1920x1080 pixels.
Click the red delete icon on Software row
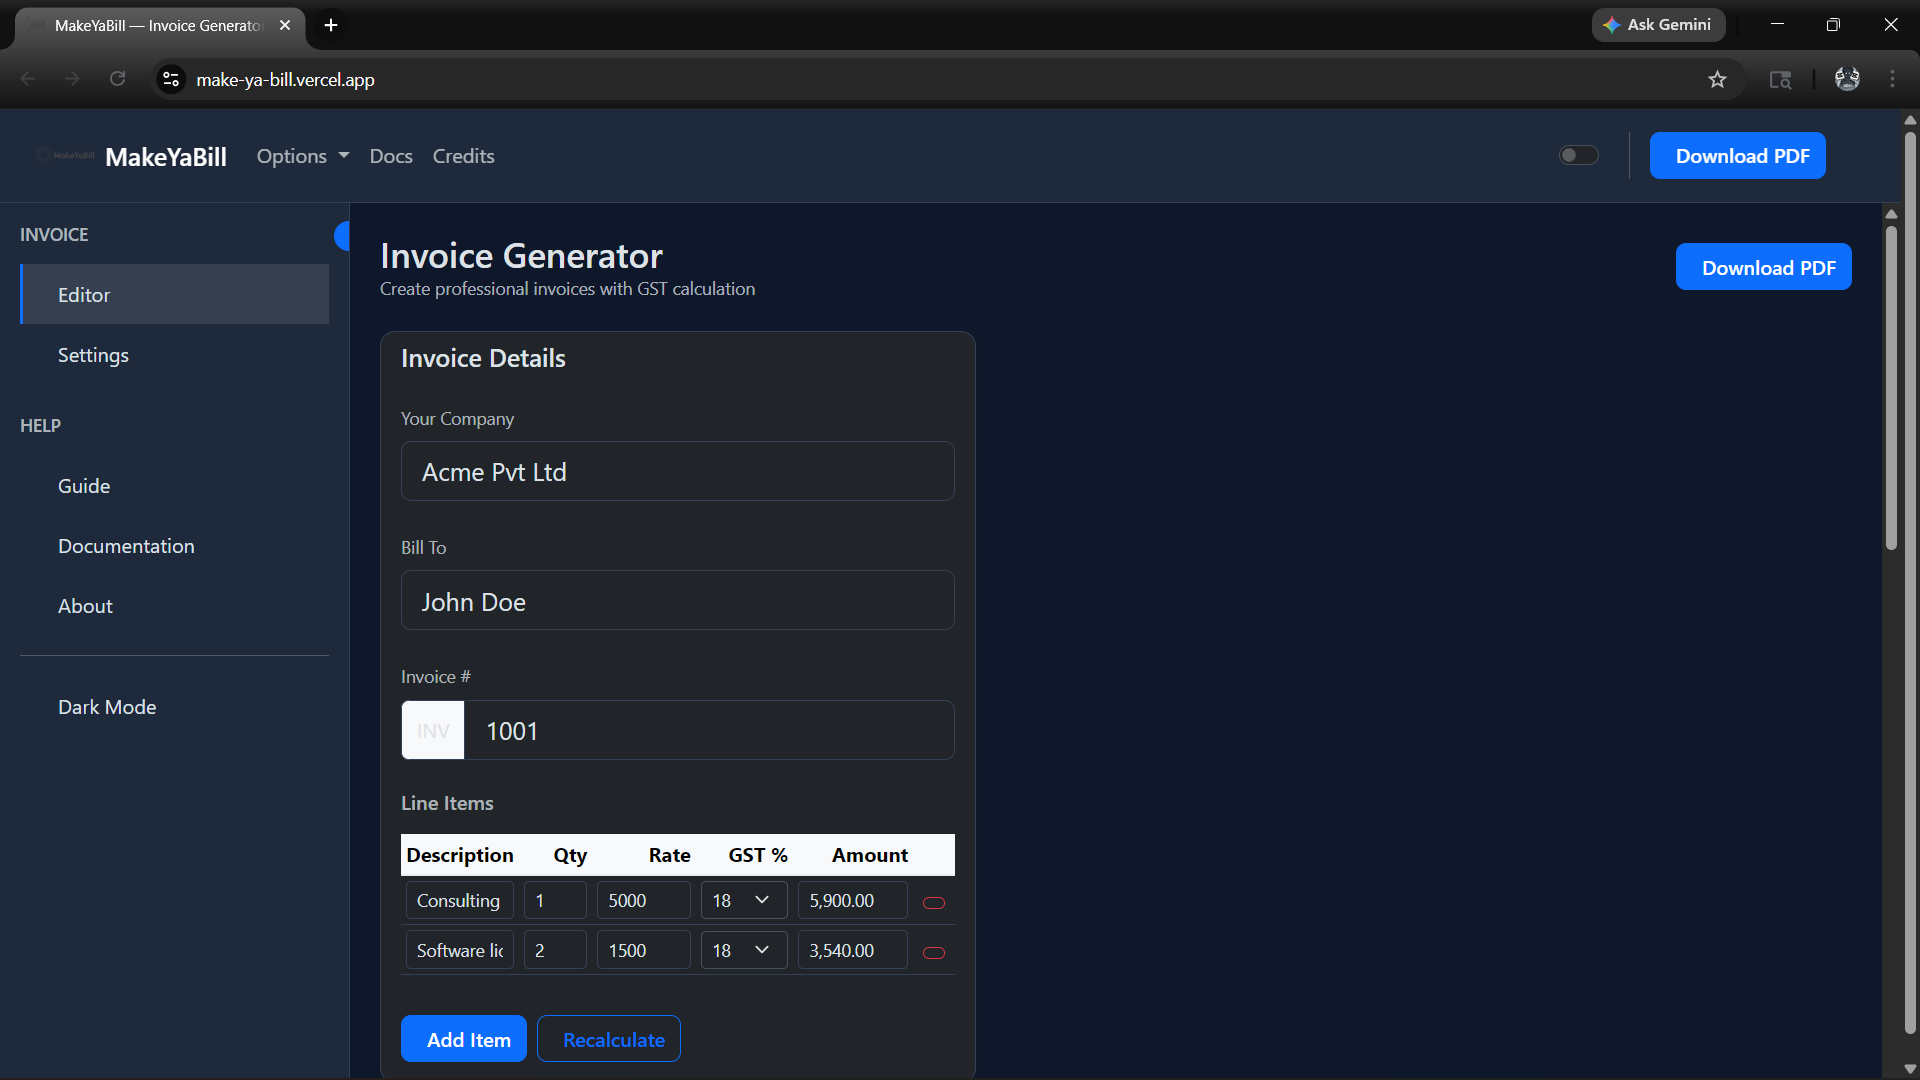pos(933,952)
